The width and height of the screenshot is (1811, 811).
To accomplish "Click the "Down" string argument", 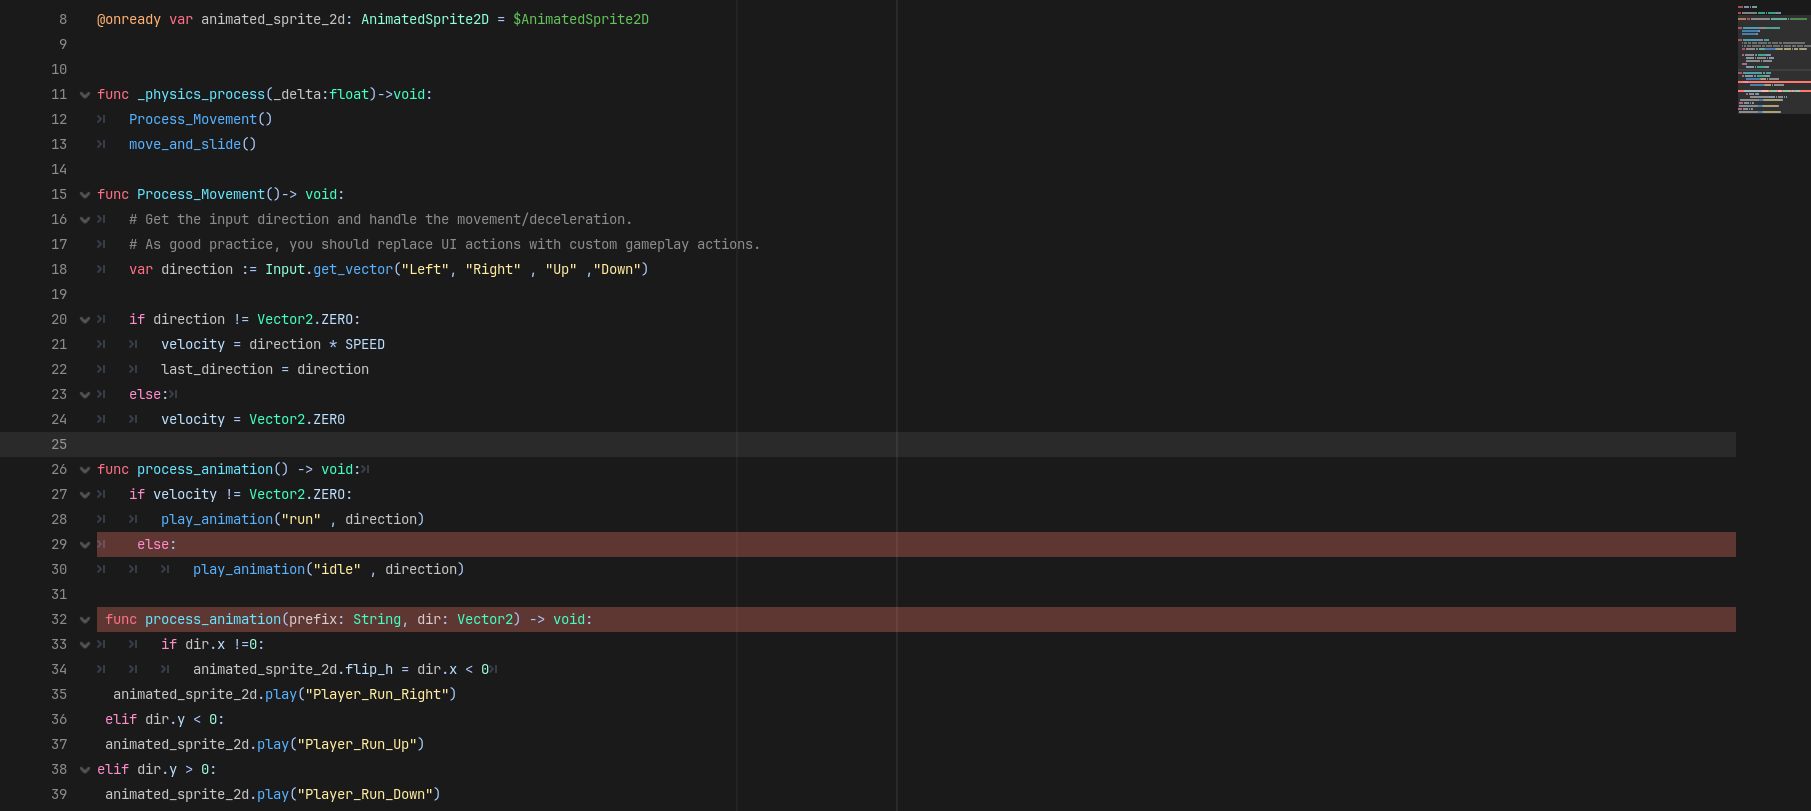I will [x=617, y=269].
